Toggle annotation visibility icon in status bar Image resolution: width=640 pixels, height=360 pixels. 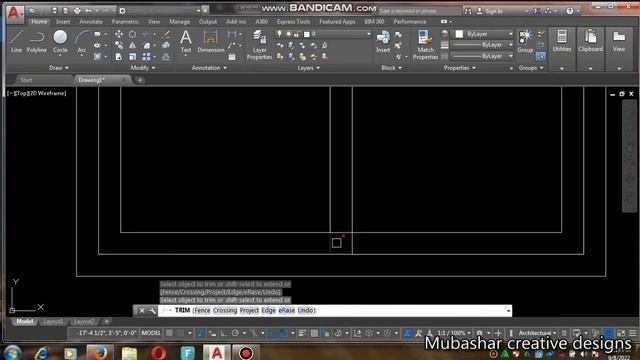407,333
